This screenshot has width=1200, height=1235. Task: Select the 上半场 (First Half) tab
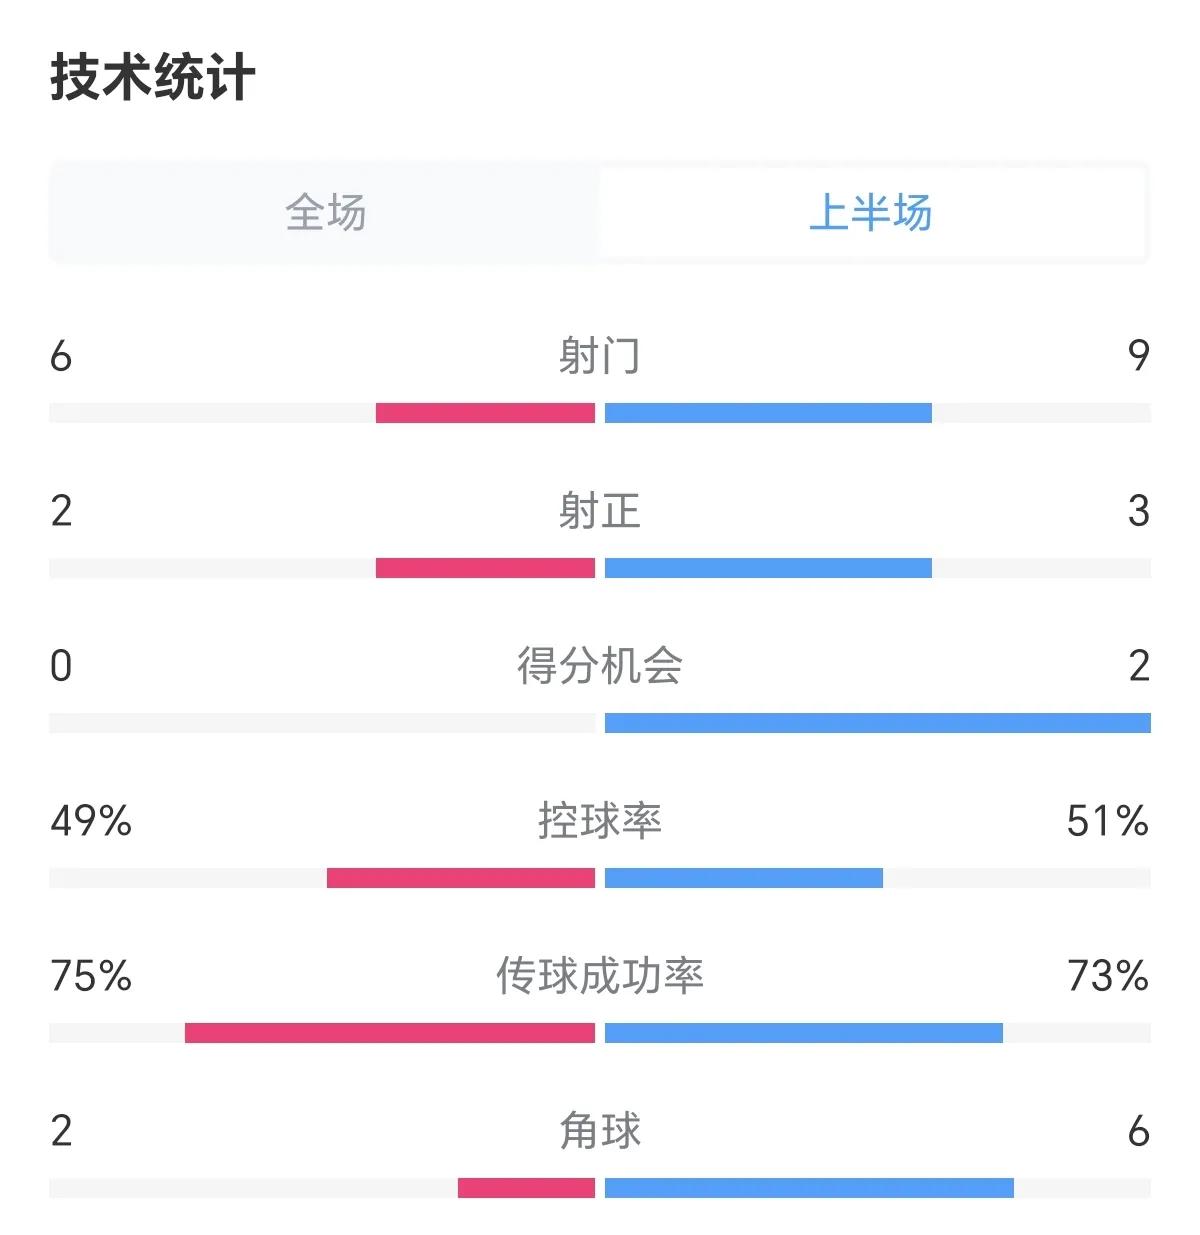tap(875, 213)
